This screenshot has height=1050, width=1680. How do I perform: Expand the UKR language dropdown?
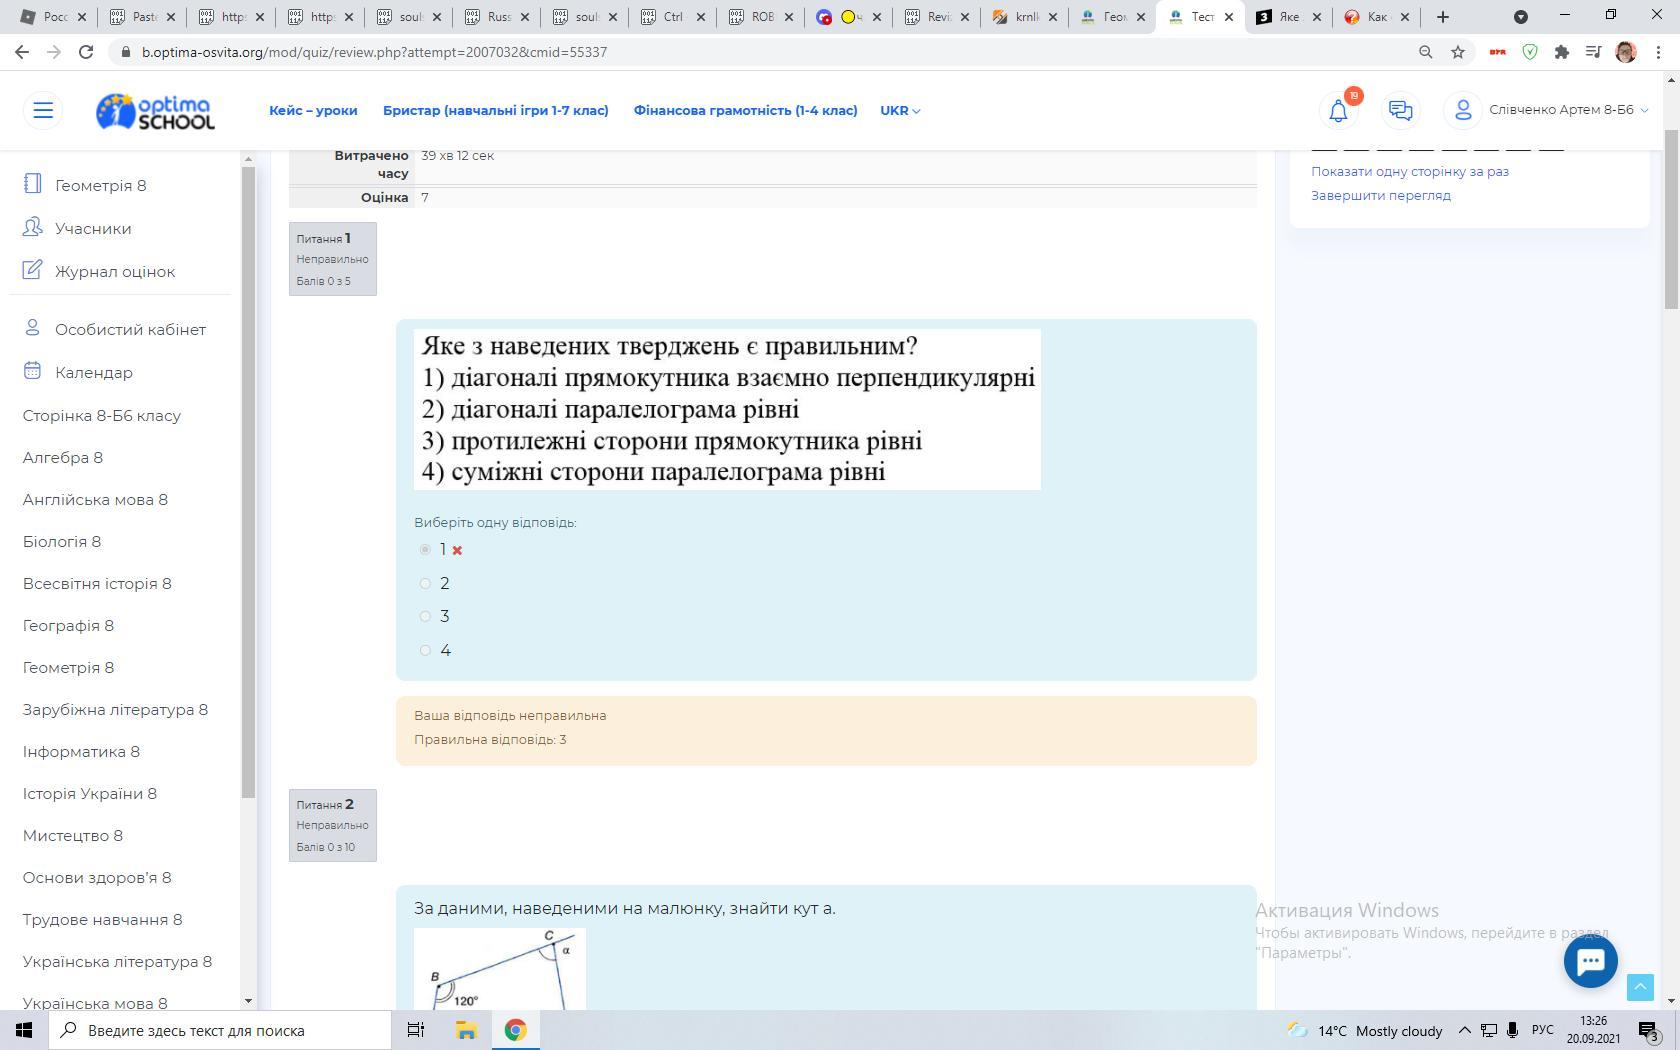tap(900, 111)
